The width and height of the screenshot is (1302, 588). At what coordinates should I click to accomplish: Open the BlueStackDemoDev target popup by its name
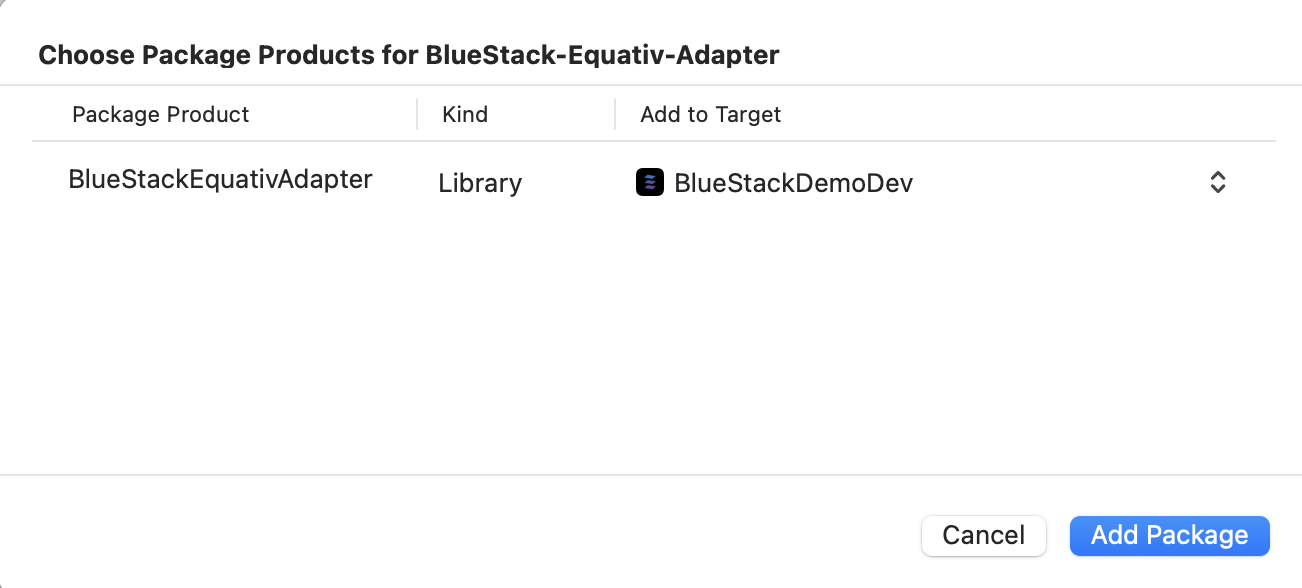[793, 183]
